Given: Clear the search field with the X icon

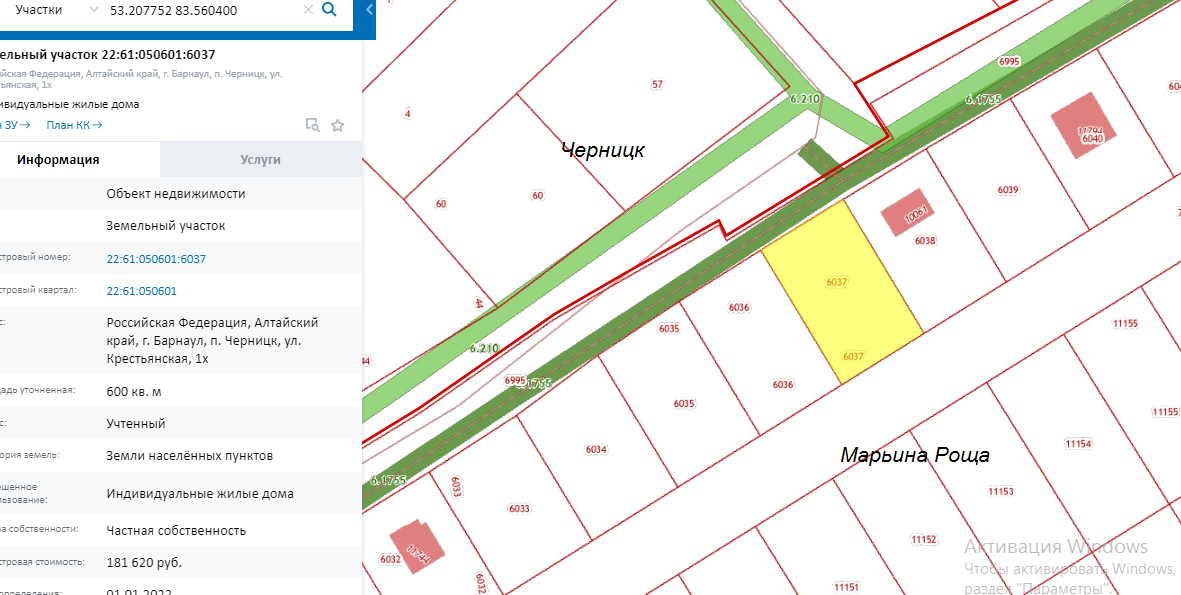Looking at the screenshot, I should pyautogui.click(x=308, y=10).
